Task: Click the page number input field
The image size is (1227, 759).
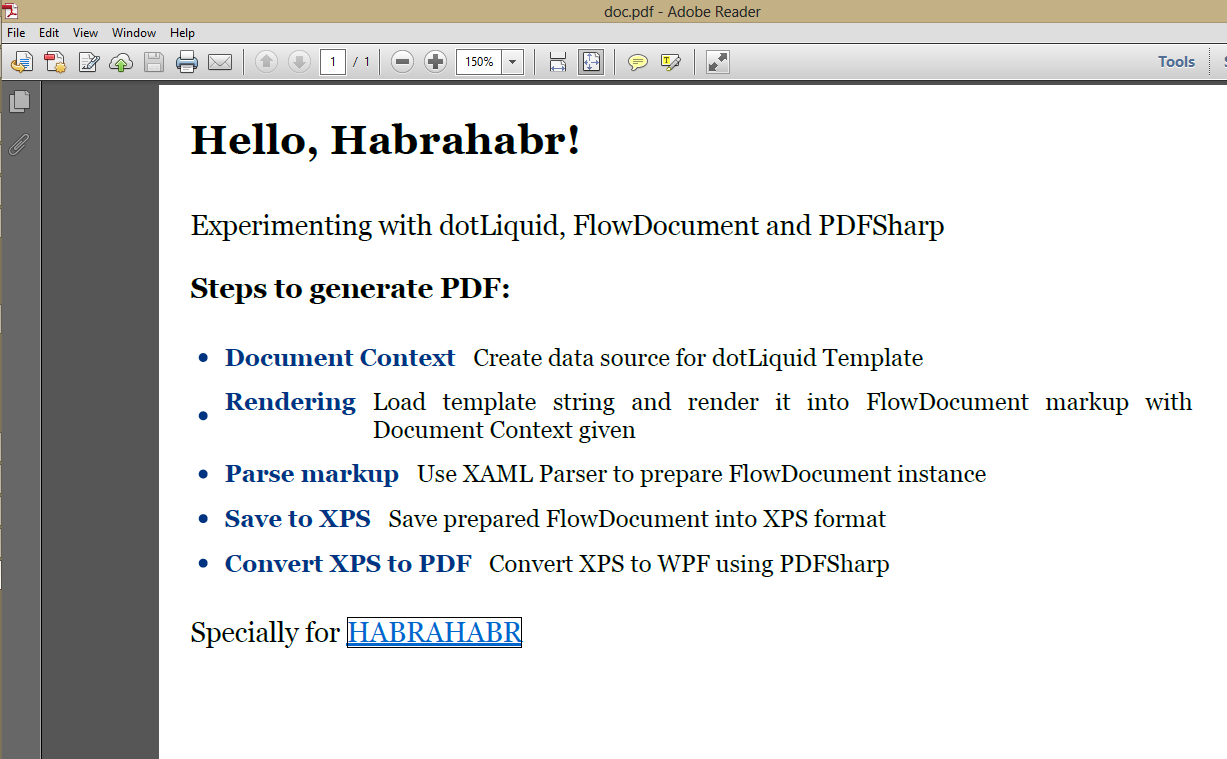Action: click(x=333, y=61)
